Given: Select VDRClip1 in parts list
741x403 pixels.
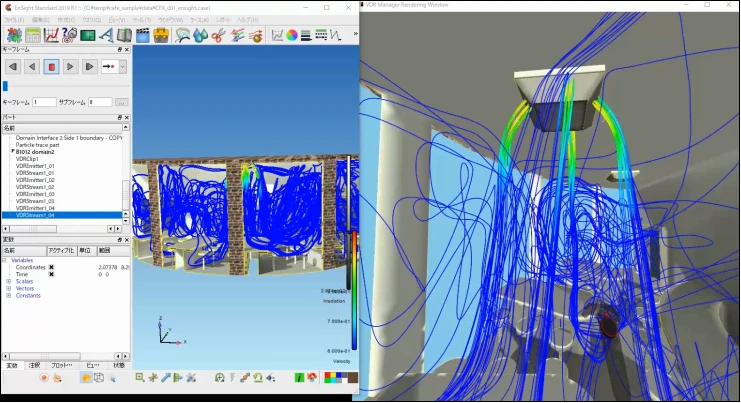Looking at the screenshot, I should (27, 159).
